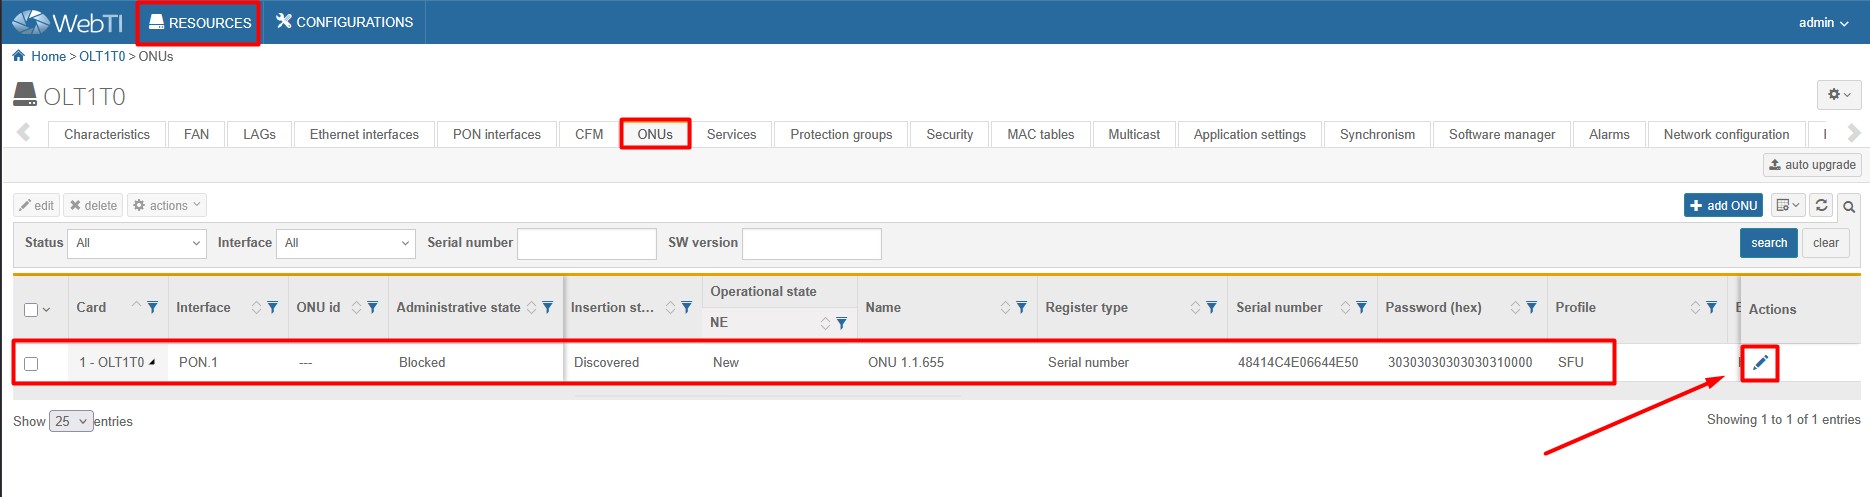Click the Card column filter icon

click(152, 308)
